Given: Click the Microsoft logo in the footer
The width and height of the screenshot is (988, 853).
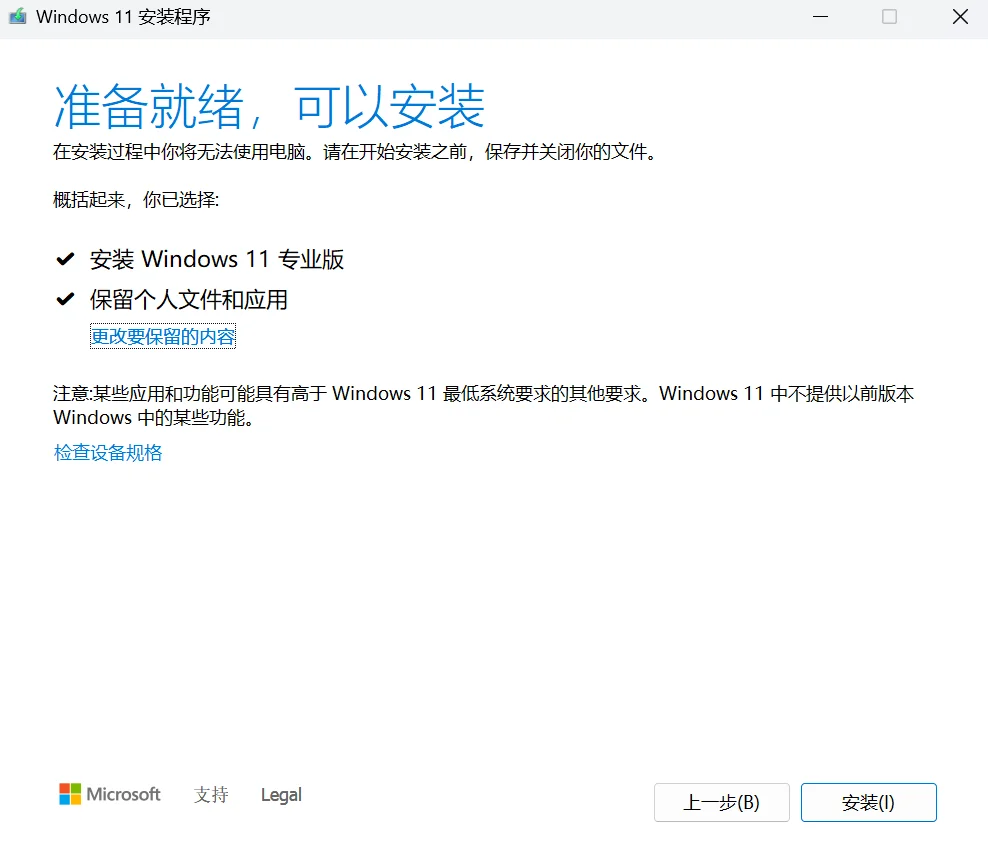Looking at the screenshot, I should pos(109,794).
